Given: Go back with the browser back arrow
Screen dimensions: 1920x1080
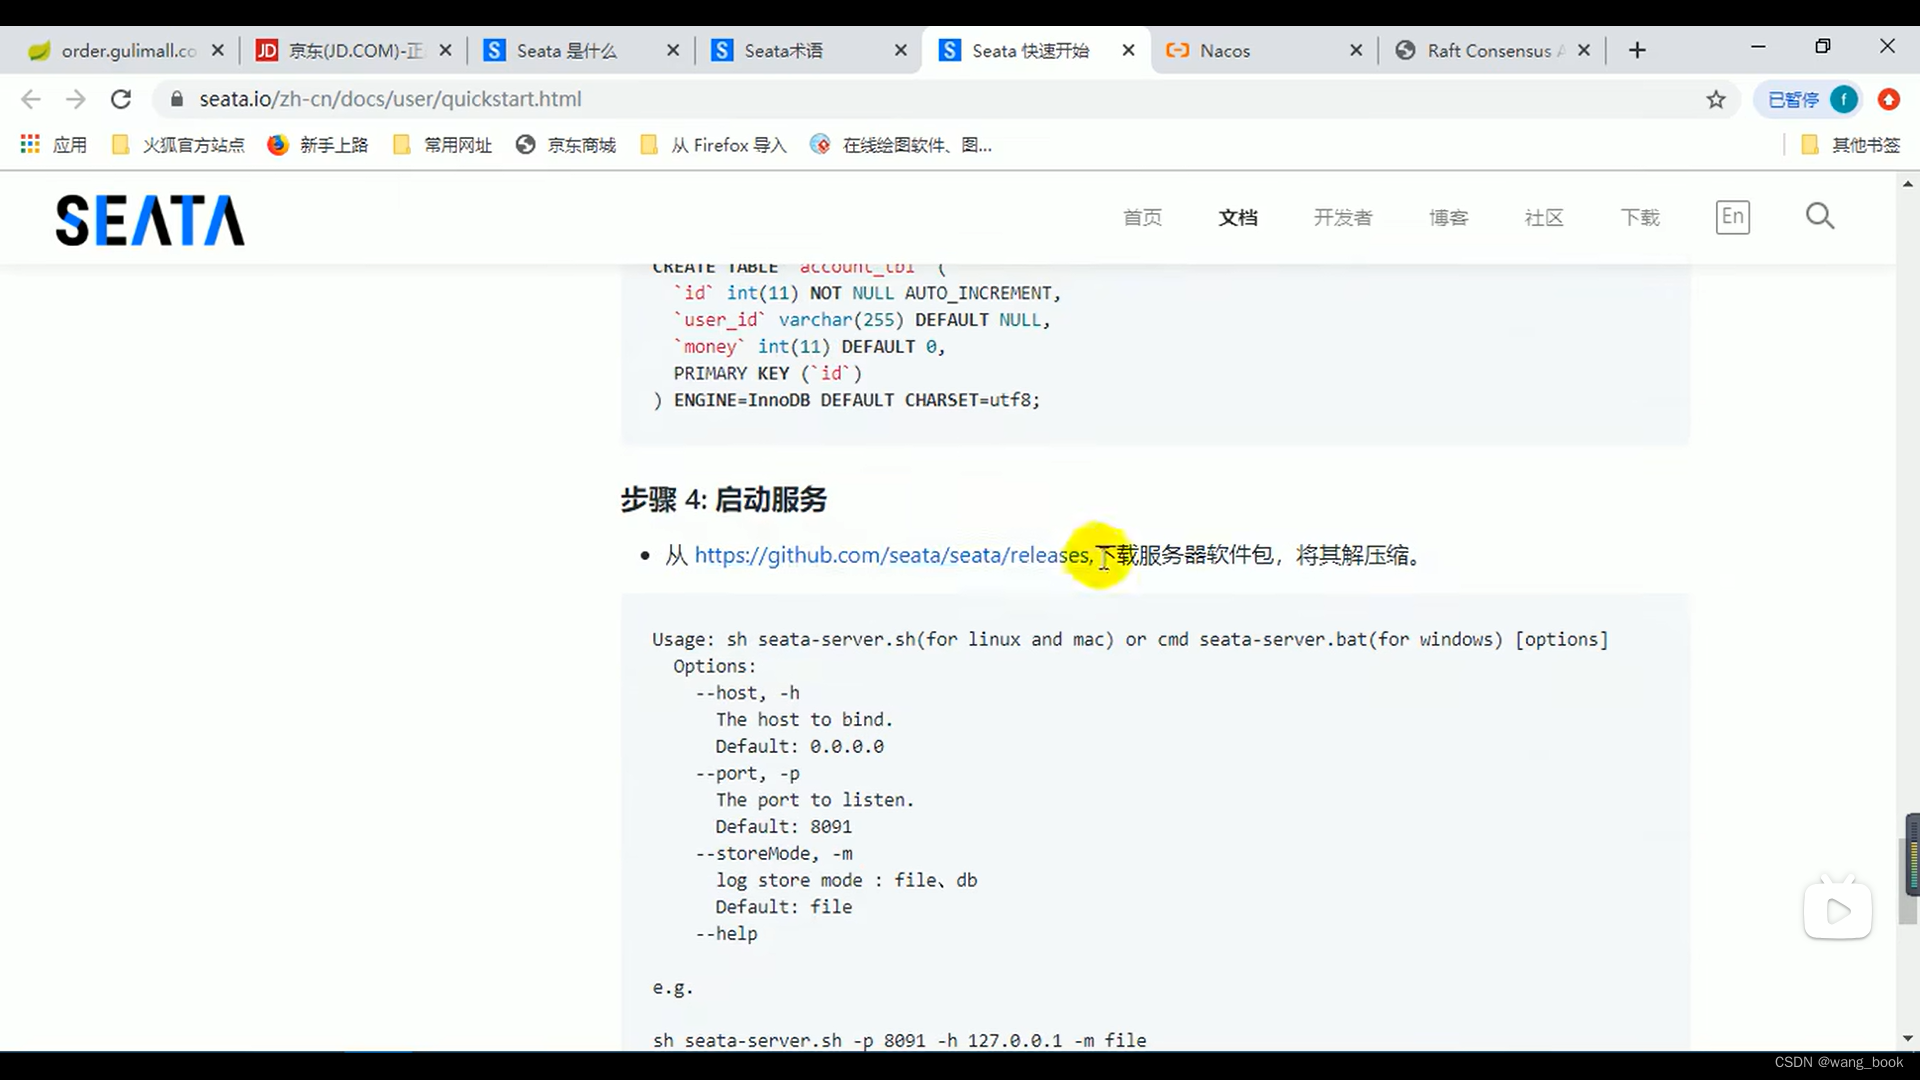Looking at the screenshot, I should 31,99.
